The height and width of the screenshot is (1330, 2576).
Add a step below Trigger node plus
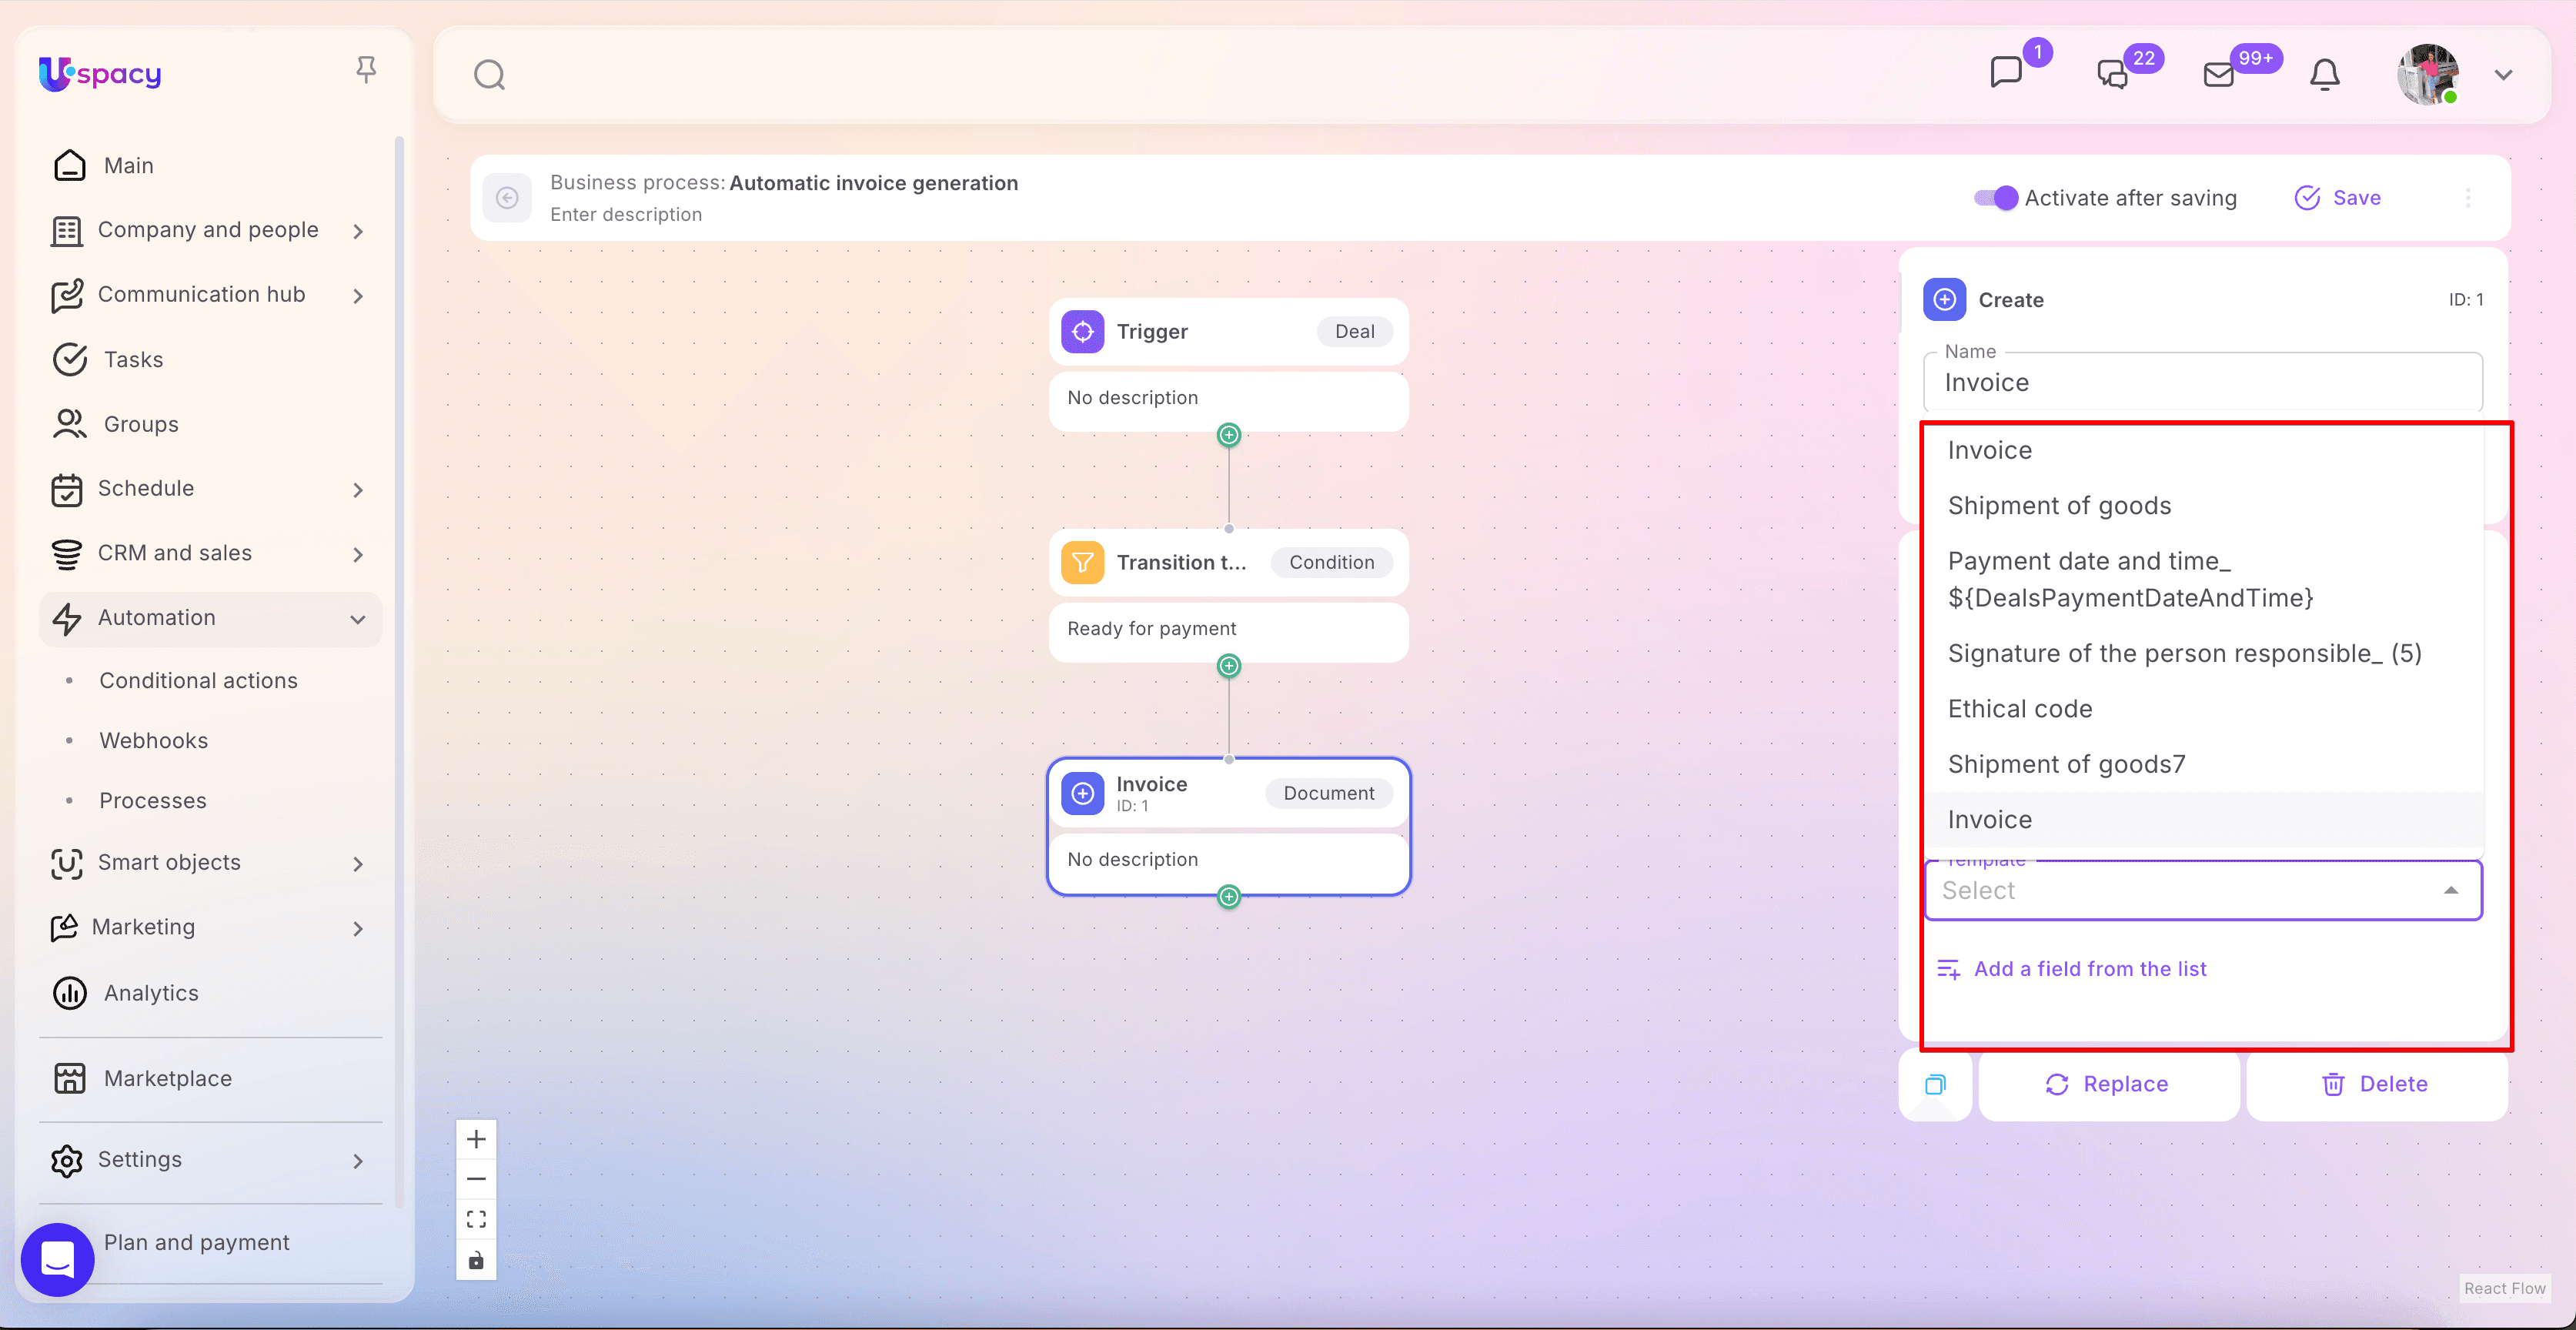(1228, 434)
